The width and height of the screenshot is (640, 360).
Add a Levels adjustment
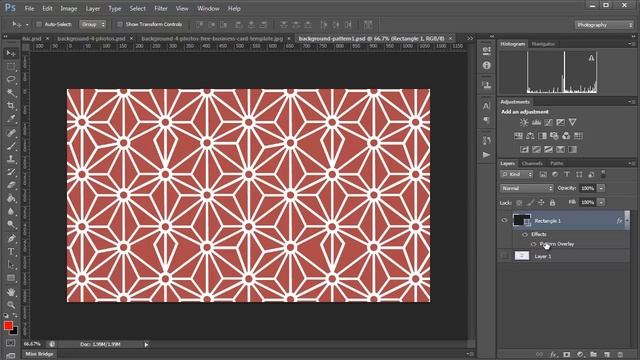tap(536, 122)
